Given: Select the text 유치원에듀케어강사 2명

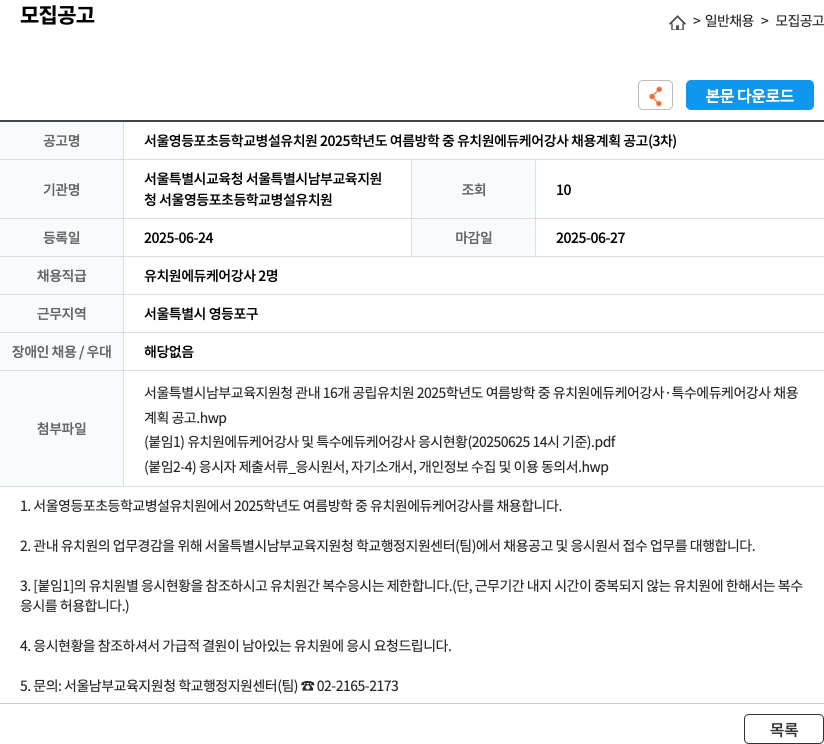Looking at the screenshot, I should pos(211,276).
